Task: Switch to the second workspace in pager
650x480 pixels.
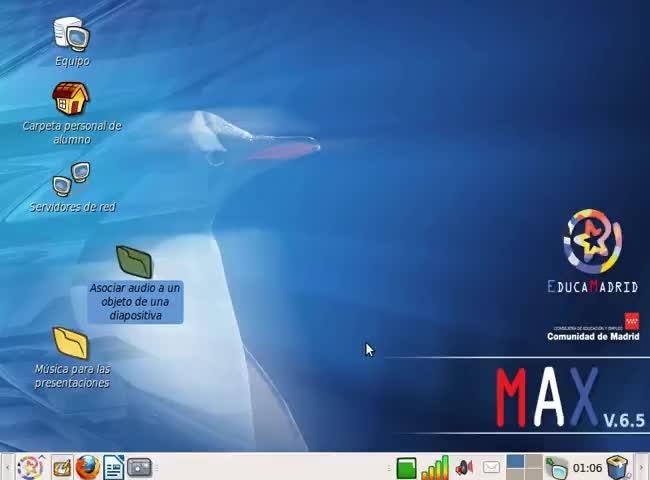Action: point(534,461)
